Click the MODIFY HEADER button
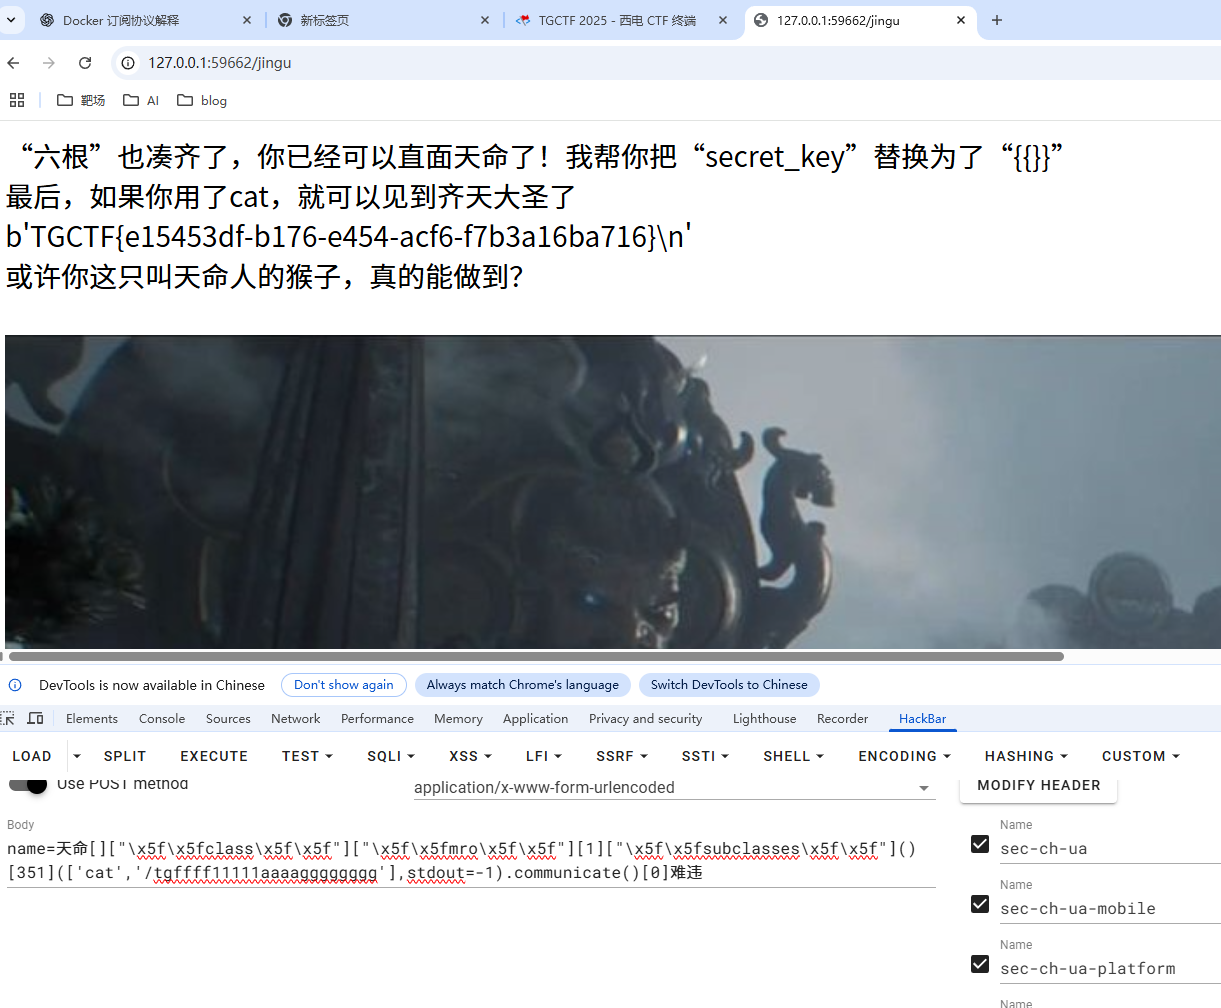The width and height of the screenshot is (1221, 1008). [1039, 786]
